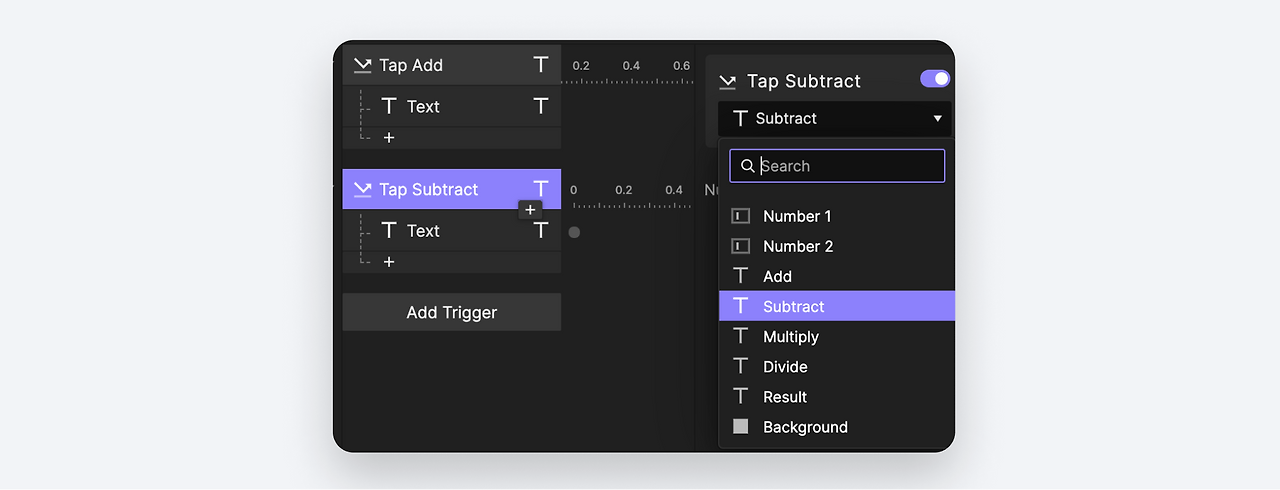Click the Divide text layer icon
The image size is (1280, 490).
pos(741,367)
